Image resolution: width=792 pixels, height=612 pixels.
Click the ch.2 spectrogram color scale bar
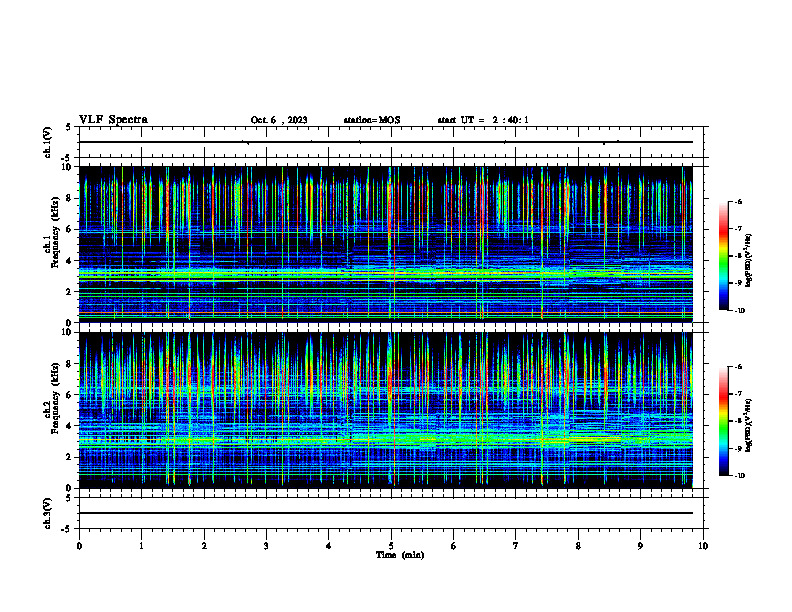723,421
